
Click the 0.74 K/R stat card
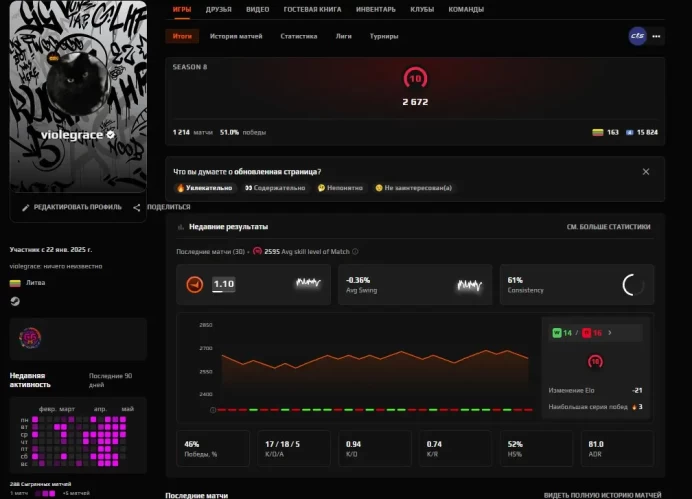(455, 449)
